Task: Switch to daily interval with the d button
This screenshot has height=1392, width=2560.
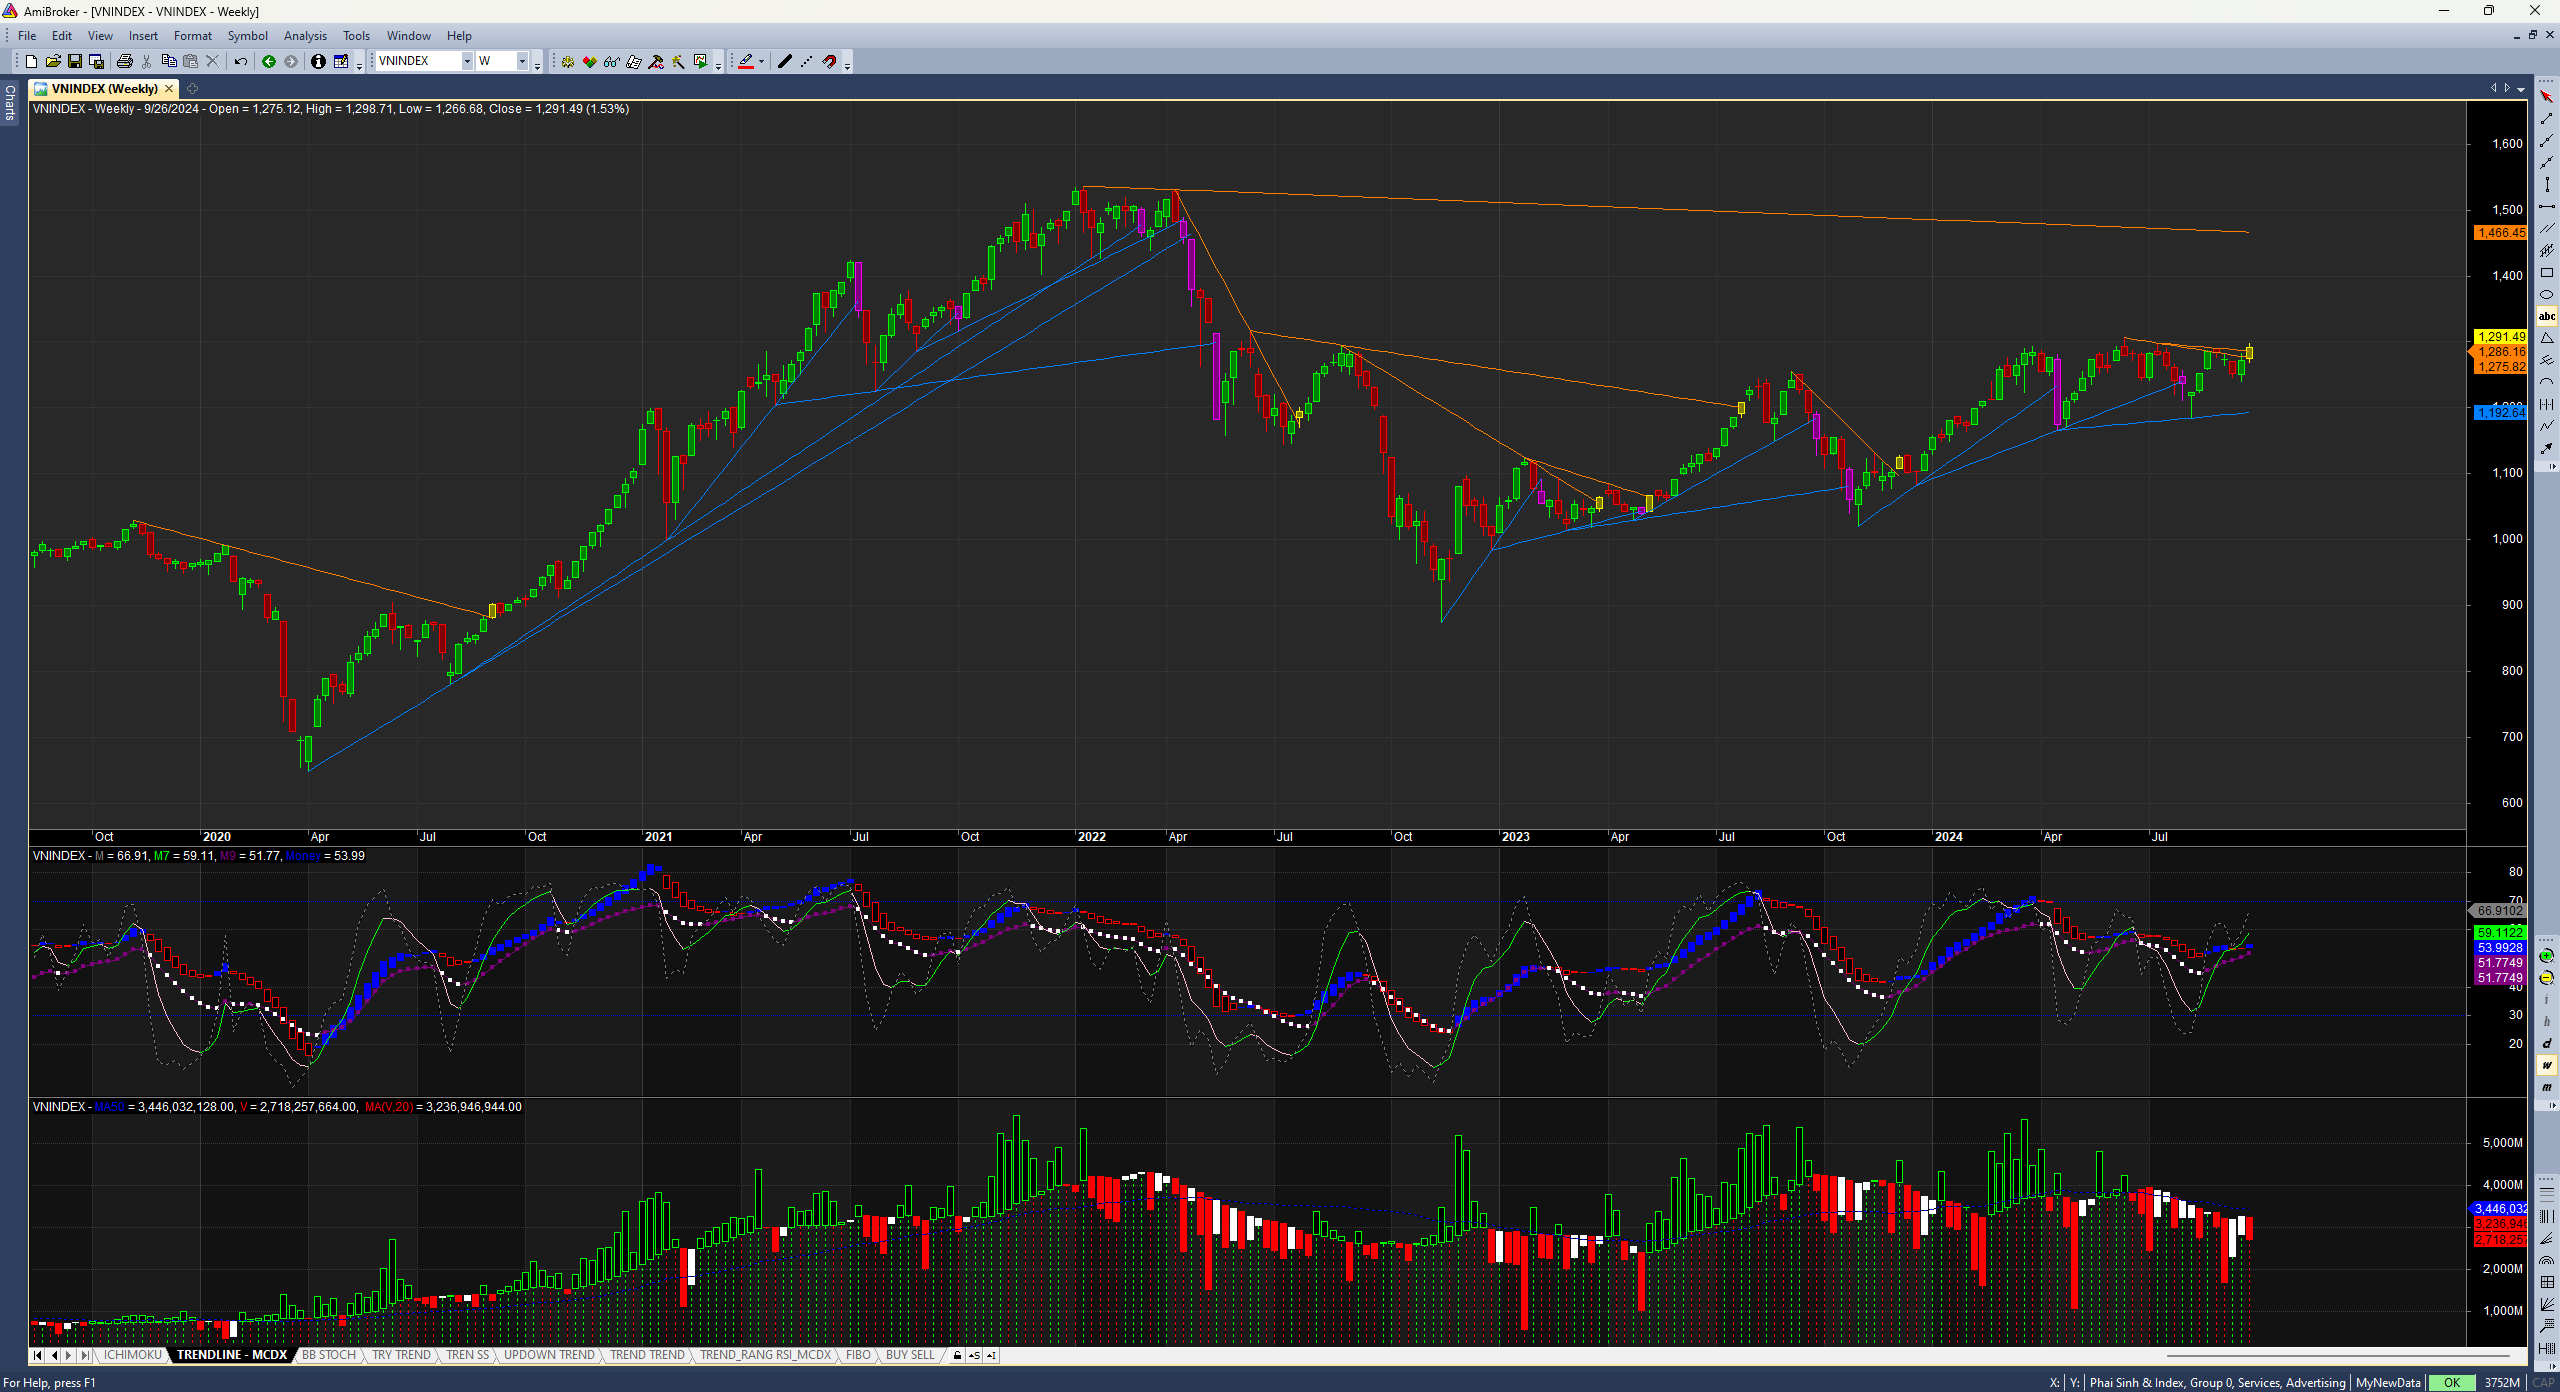Action: (x=2547, y=1043)
